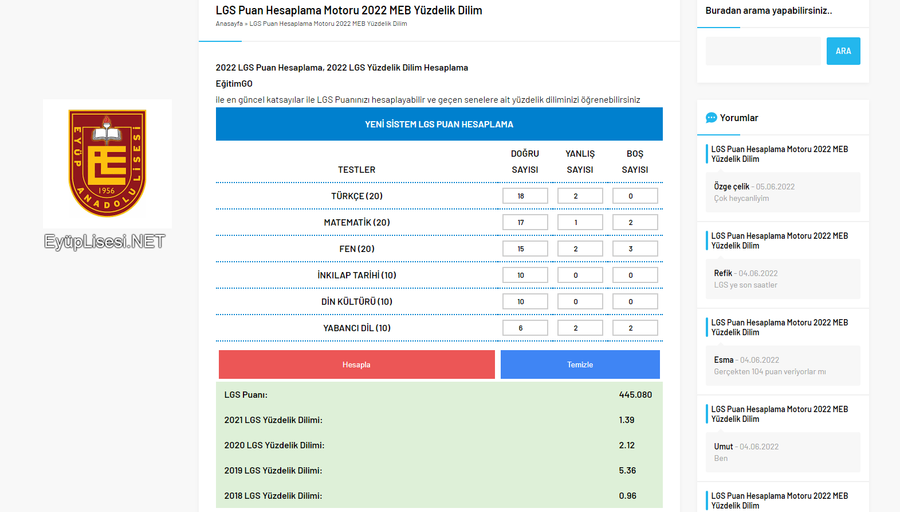Click the 'Gerçekten 104 puan veriyorlar mı' comment
The height and width of the screenshot is (512, 900).
[770, 372]
